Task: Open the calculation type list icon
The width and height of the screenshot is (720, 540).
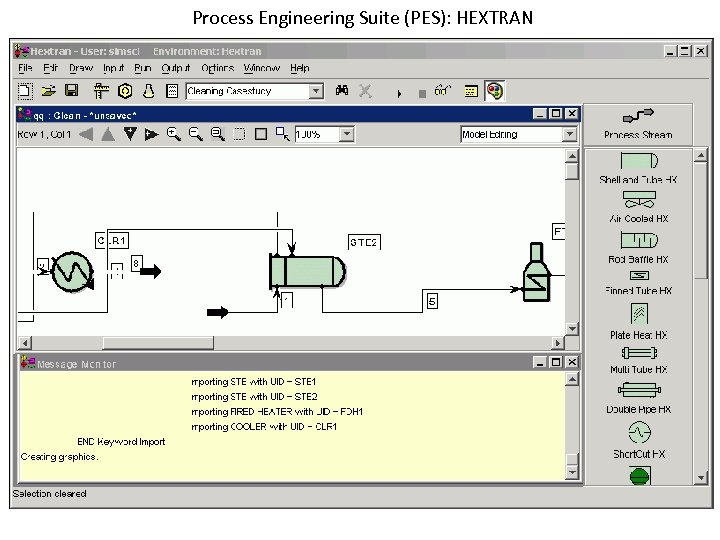Action: click(172, 91)
